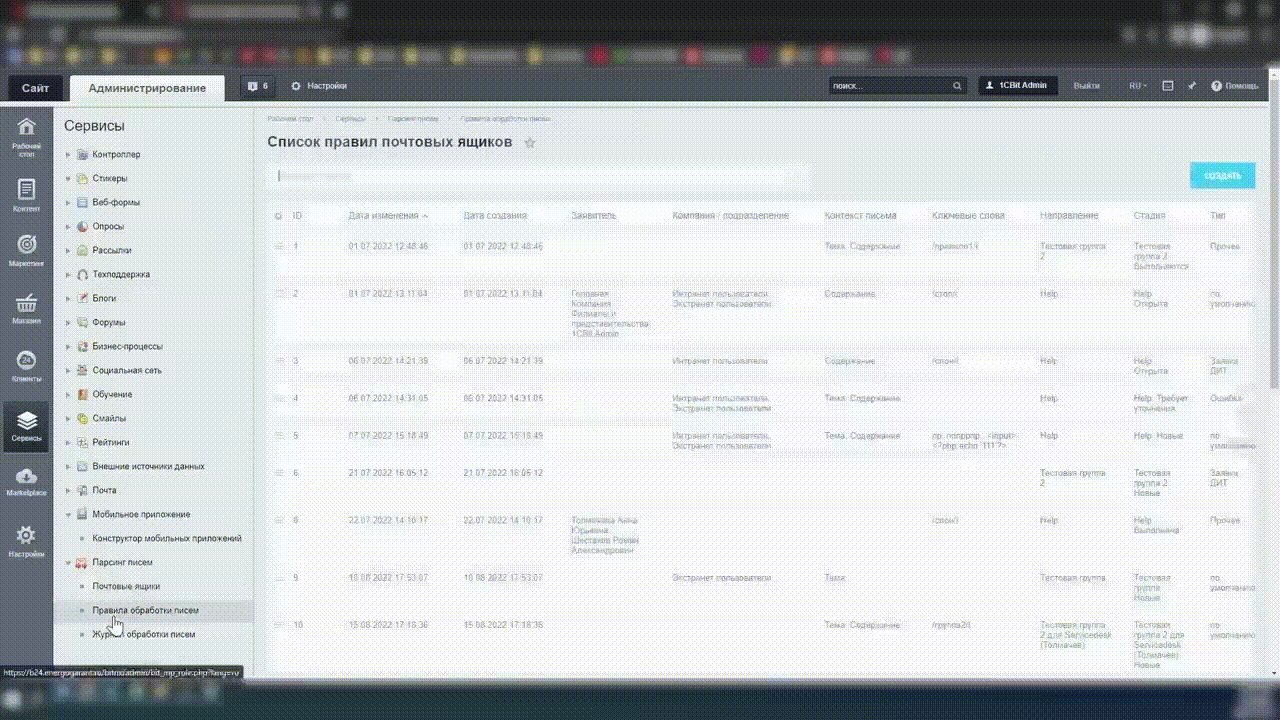1280x720 pixels.
Task: Open the Рабочий стол home icon
Action: (26, 137)
